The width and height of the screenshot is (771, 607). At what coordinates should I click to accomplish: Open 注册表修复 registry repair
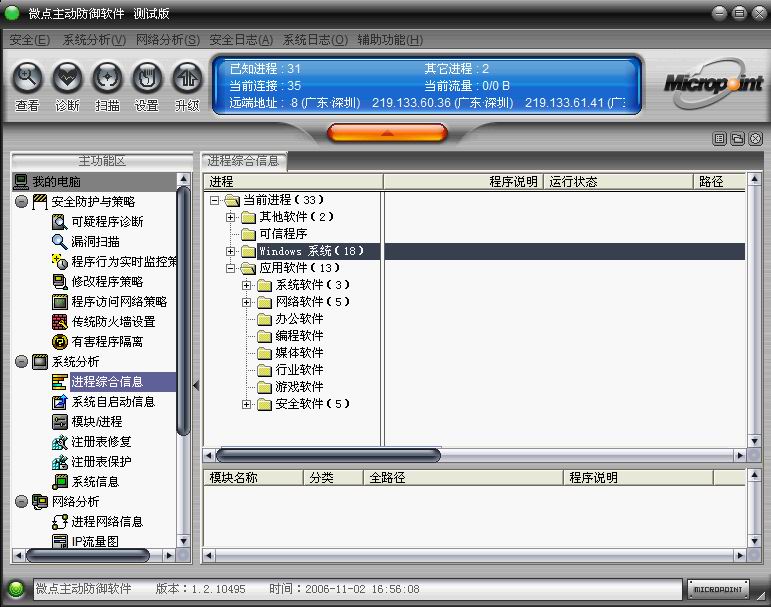pos(91,442)
